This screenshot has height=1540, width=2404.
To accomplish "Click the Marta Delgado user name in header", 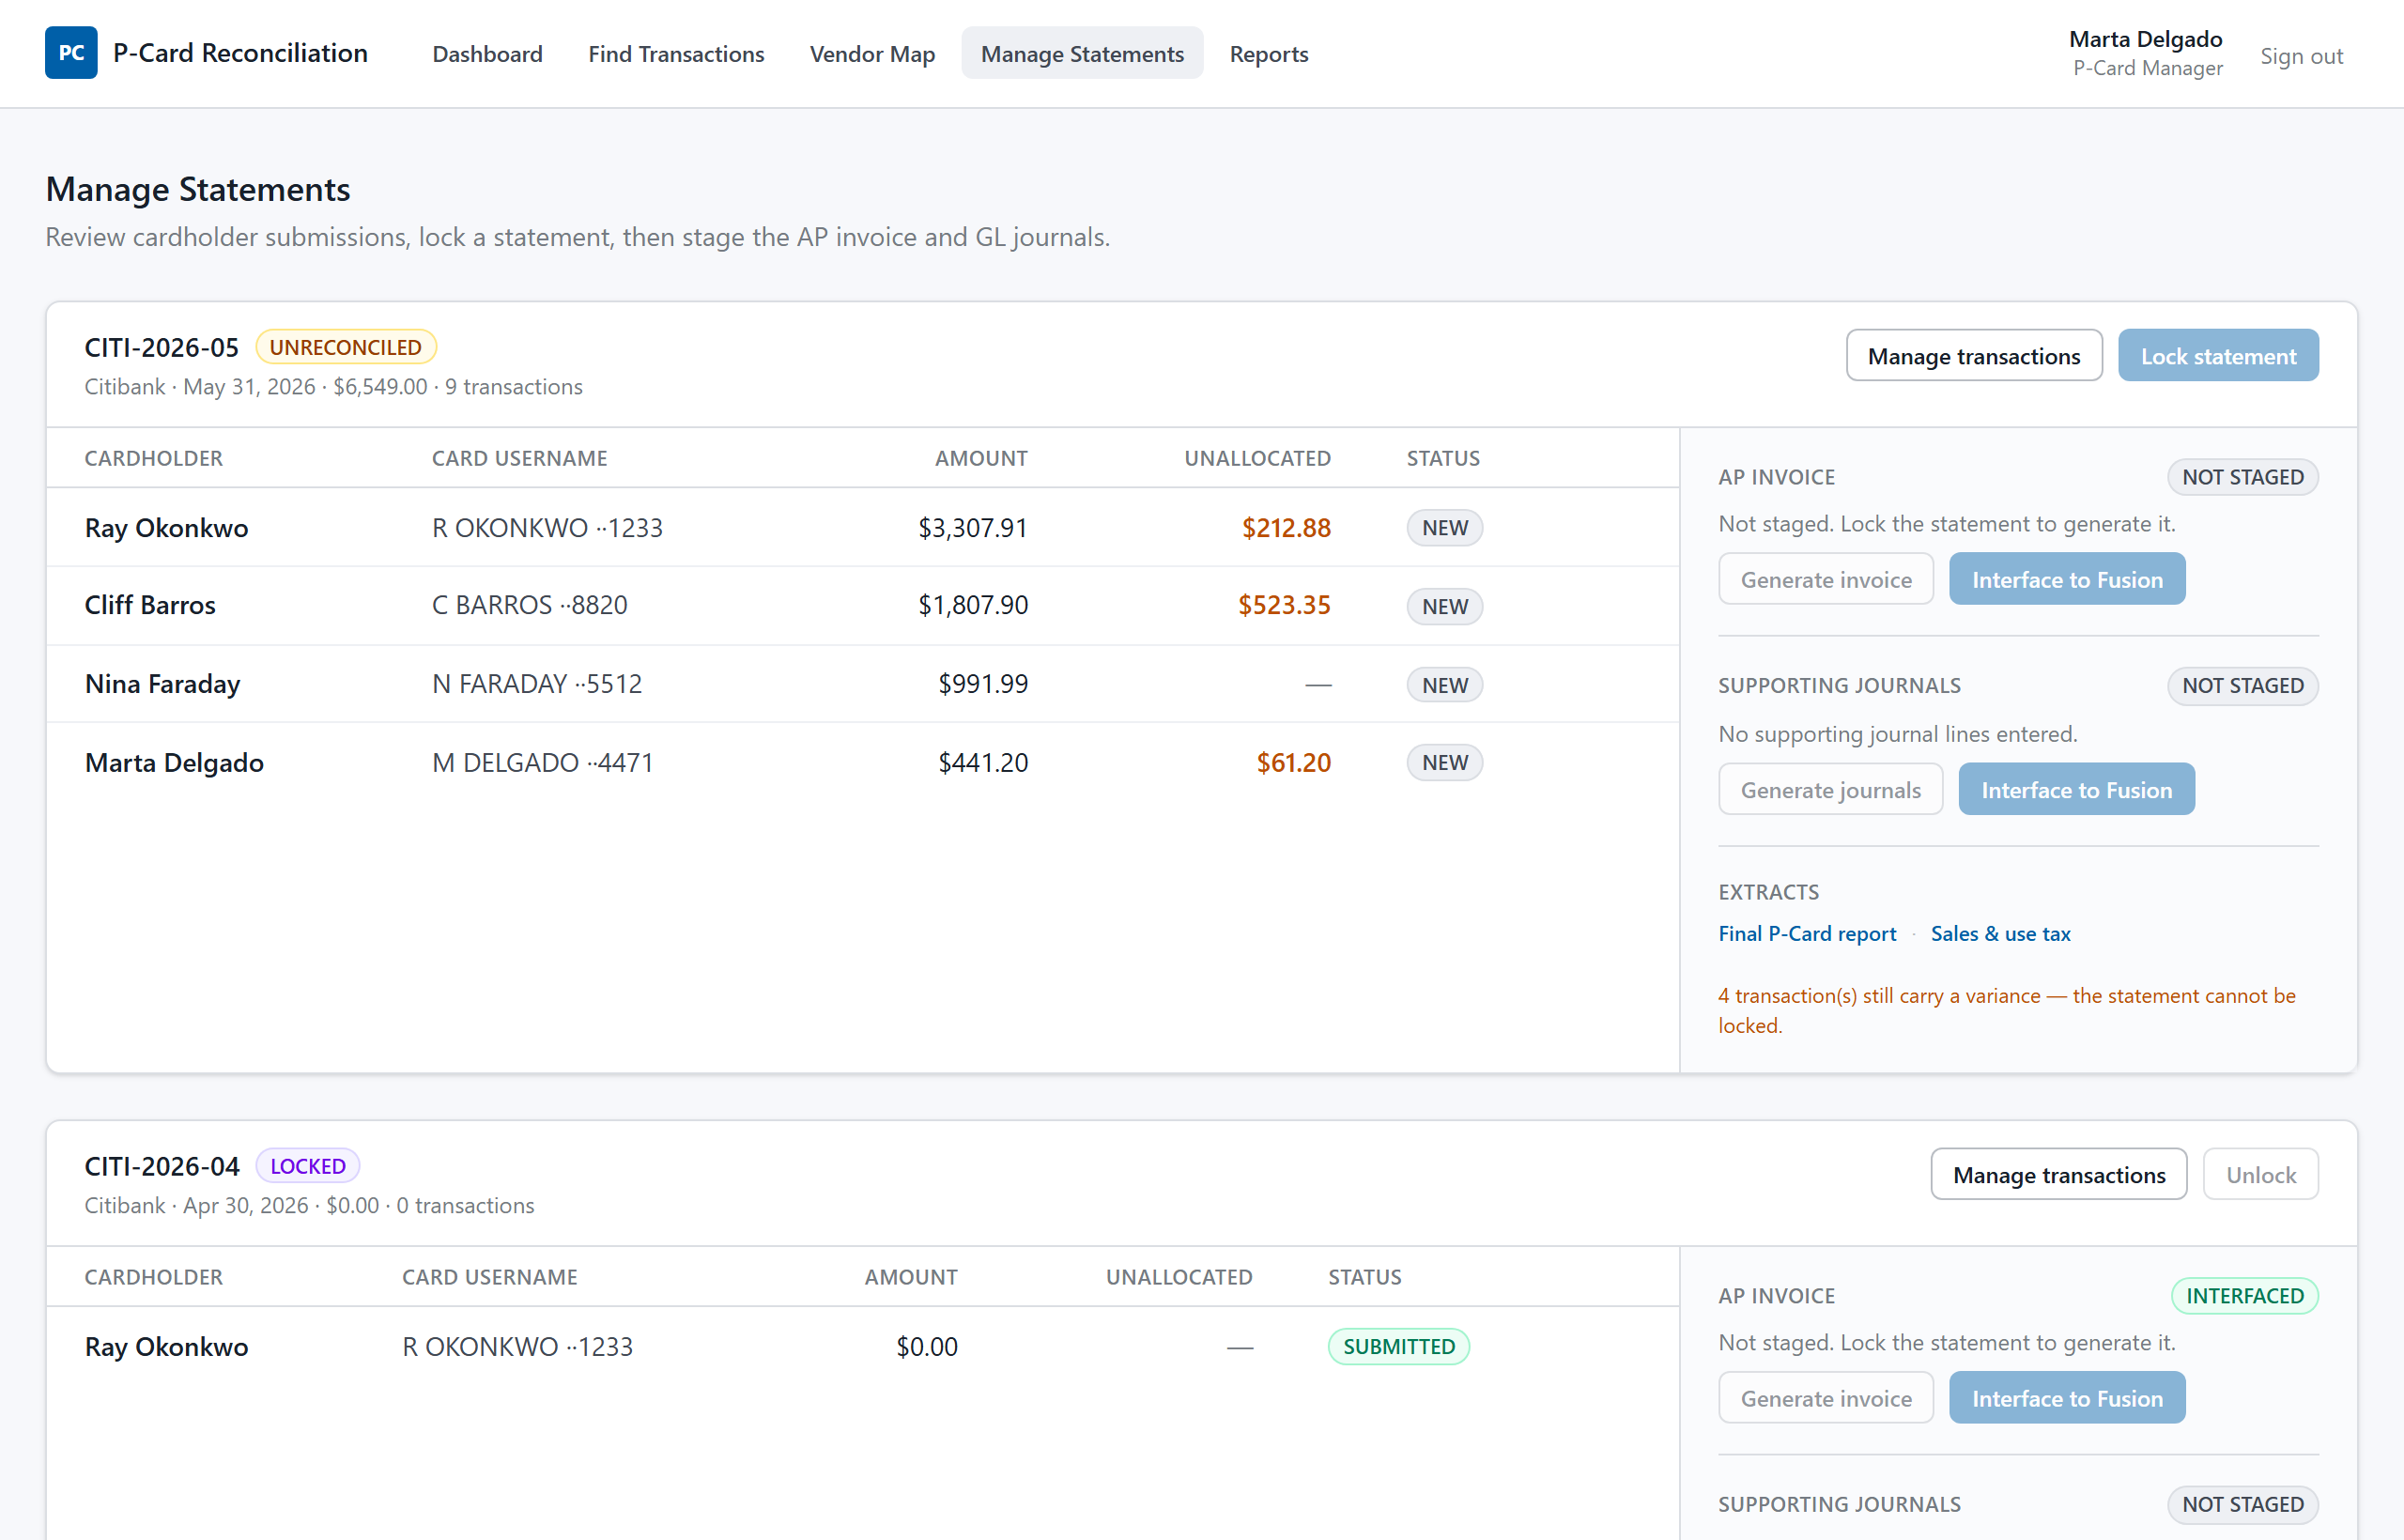I will pos(2144,39).
